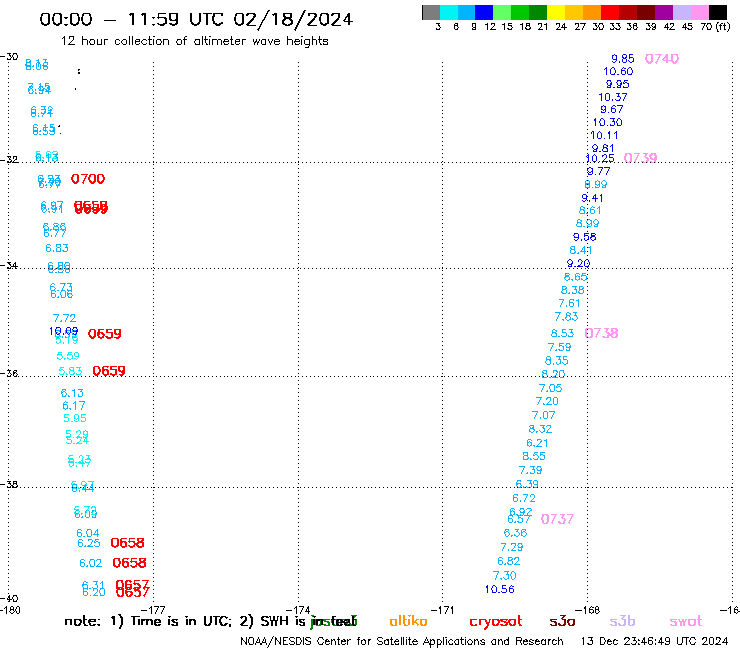Select the pink '0737' timestamp
The width and height of the screenshot is (740, 650).
tap(557, 519)
